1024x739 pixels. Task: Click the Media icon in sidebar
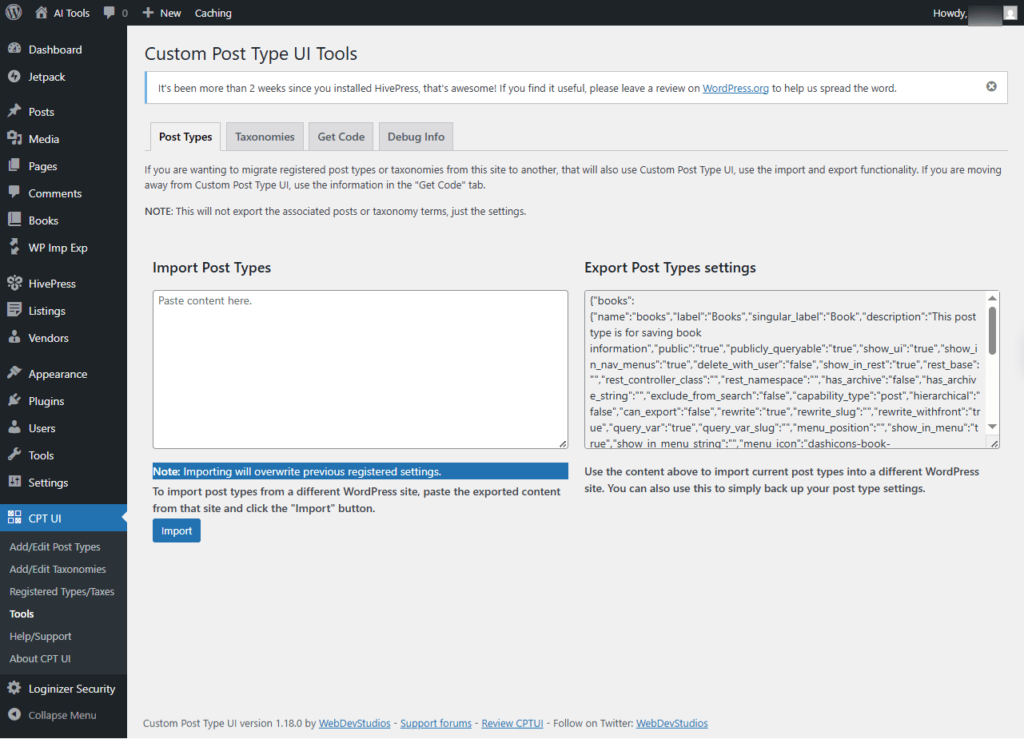pyautogui.click(x=14, y=139)
